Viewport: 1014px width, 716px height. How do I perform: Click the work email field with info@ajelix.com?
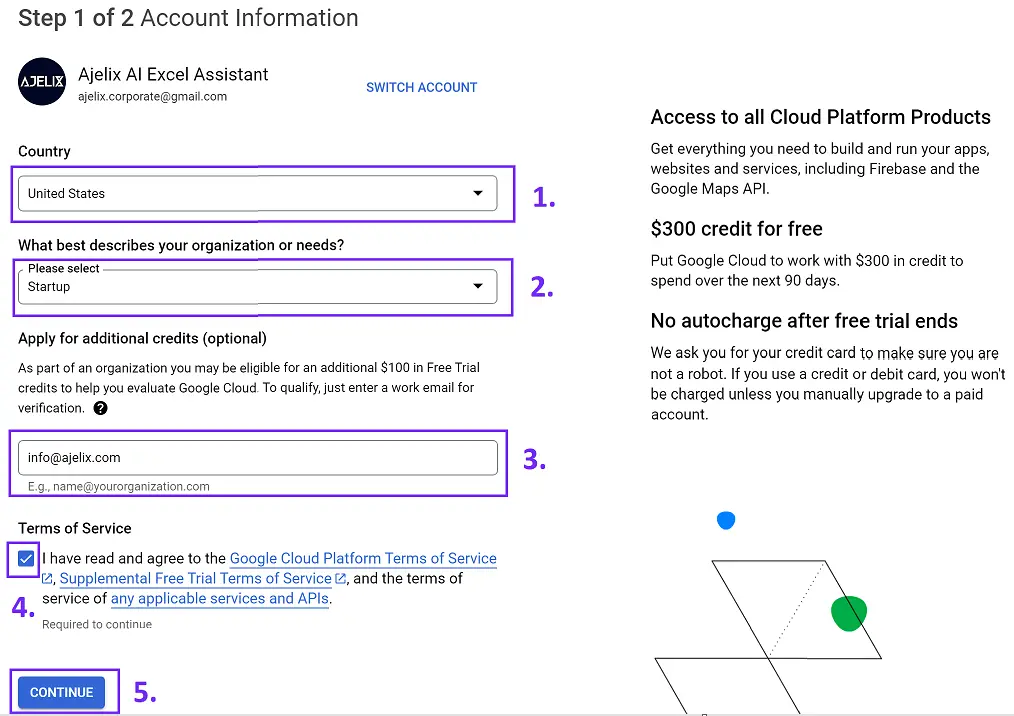257,458
